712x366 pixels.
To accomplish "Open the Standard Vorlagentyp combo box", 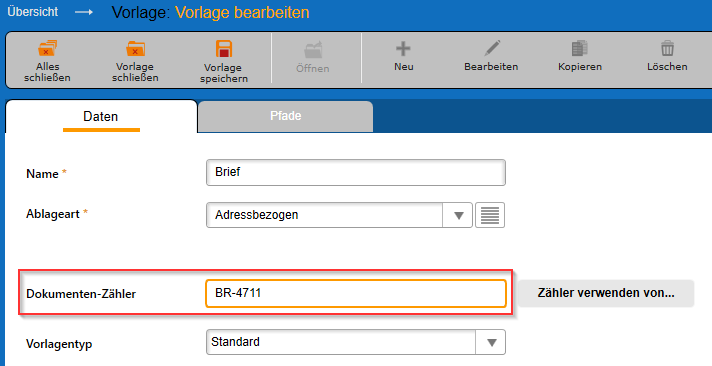I will coord(356,342).
